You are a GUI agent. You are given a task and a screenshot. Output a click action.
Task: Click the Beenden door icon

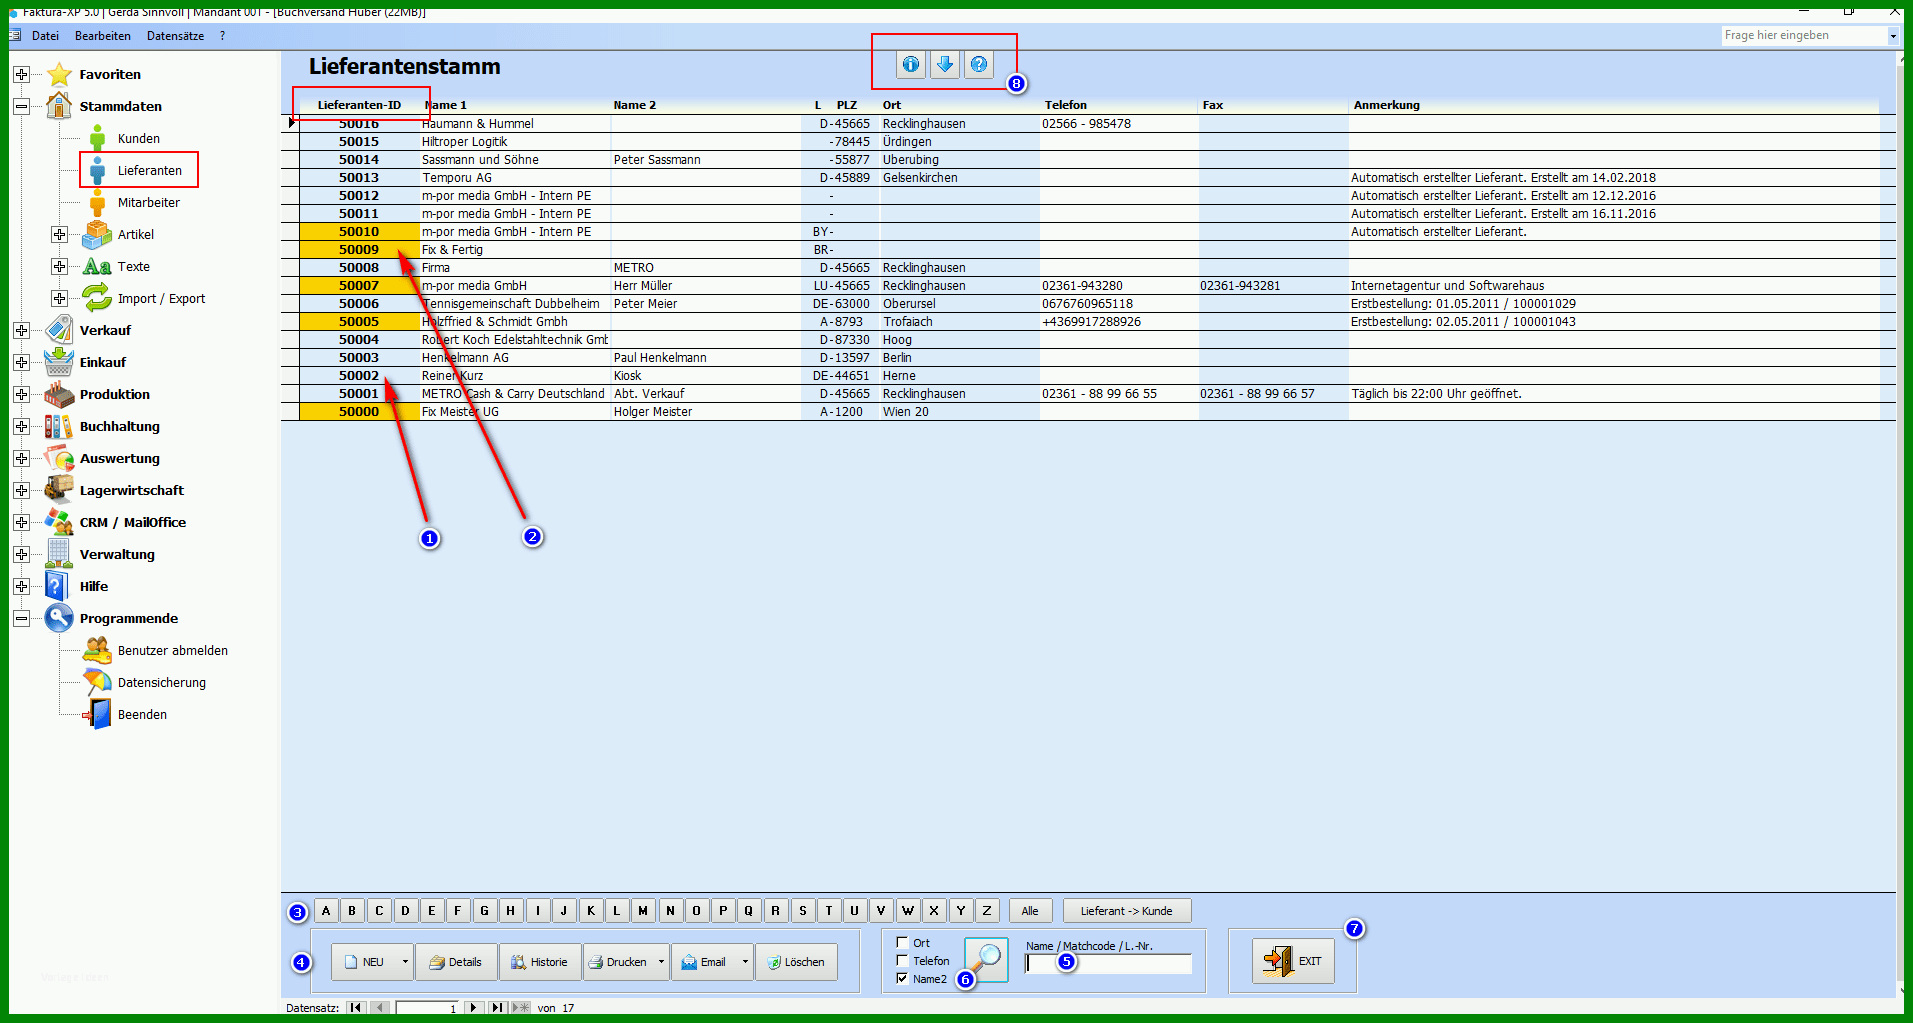pyautogui.click(x=97, y=714)
